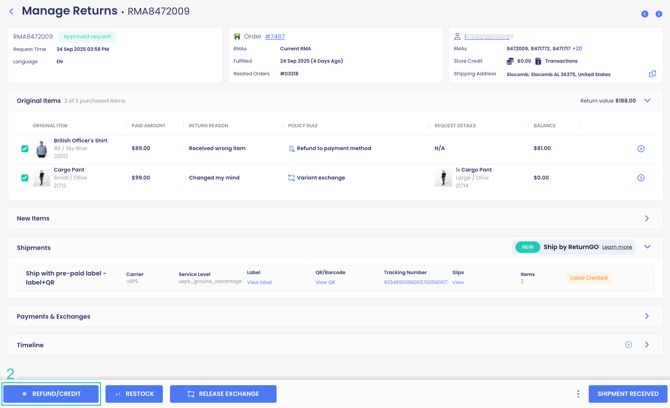Click the Cargo Pant exchange item thumbnail
670x408 pixels.
tap(443, 178)
